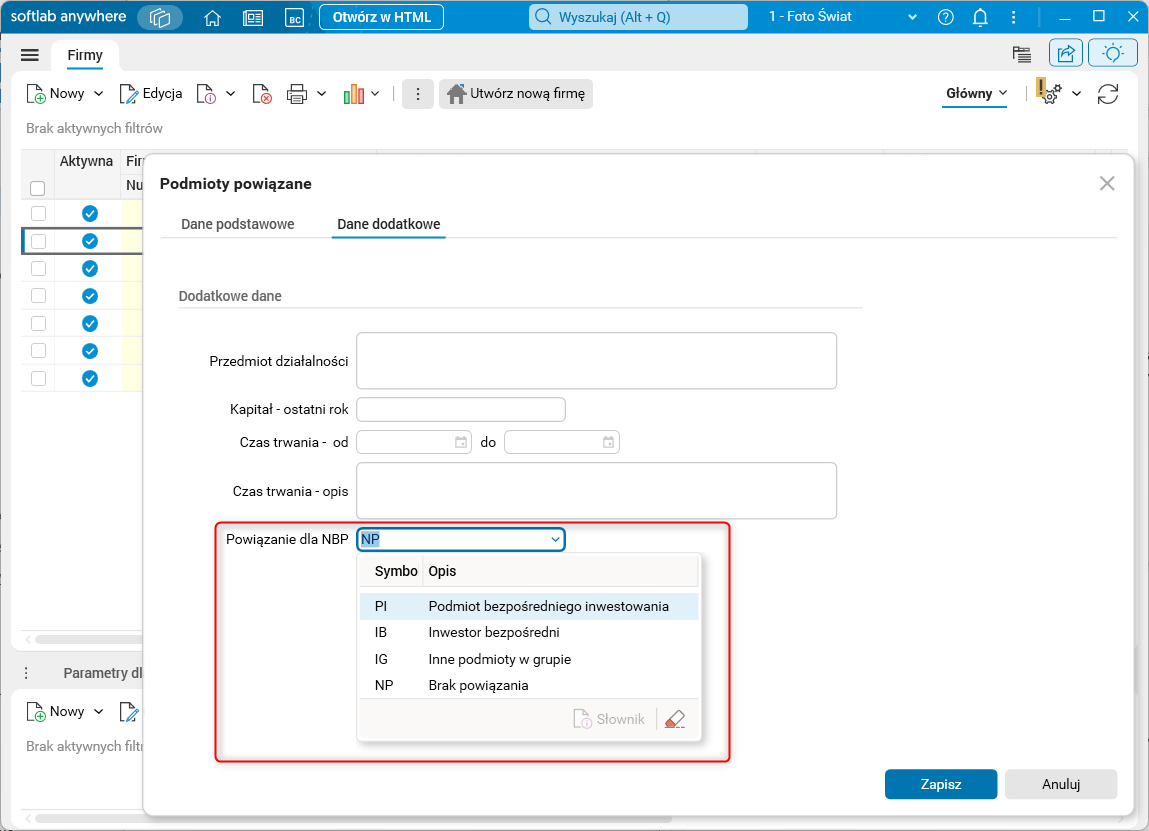Open the hamburger main menu
The width and height of the screenshot is (1149, 831).
point(30,55)
